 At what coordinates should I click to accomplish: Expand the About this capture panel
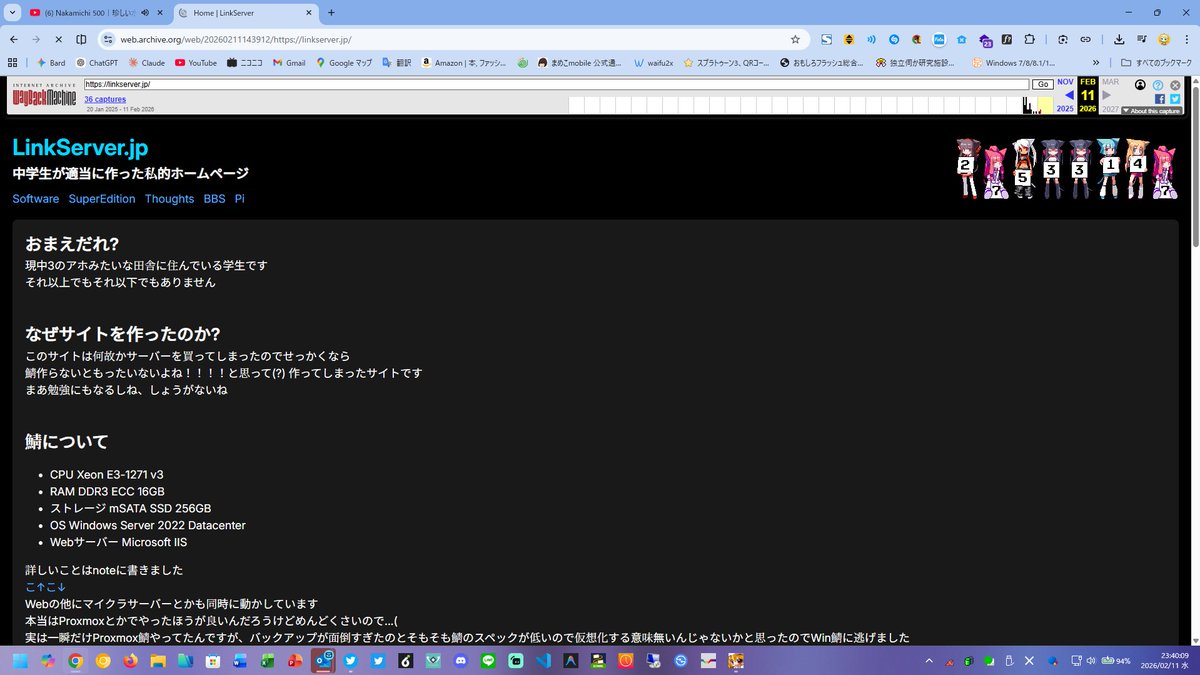coord(1152,111)
